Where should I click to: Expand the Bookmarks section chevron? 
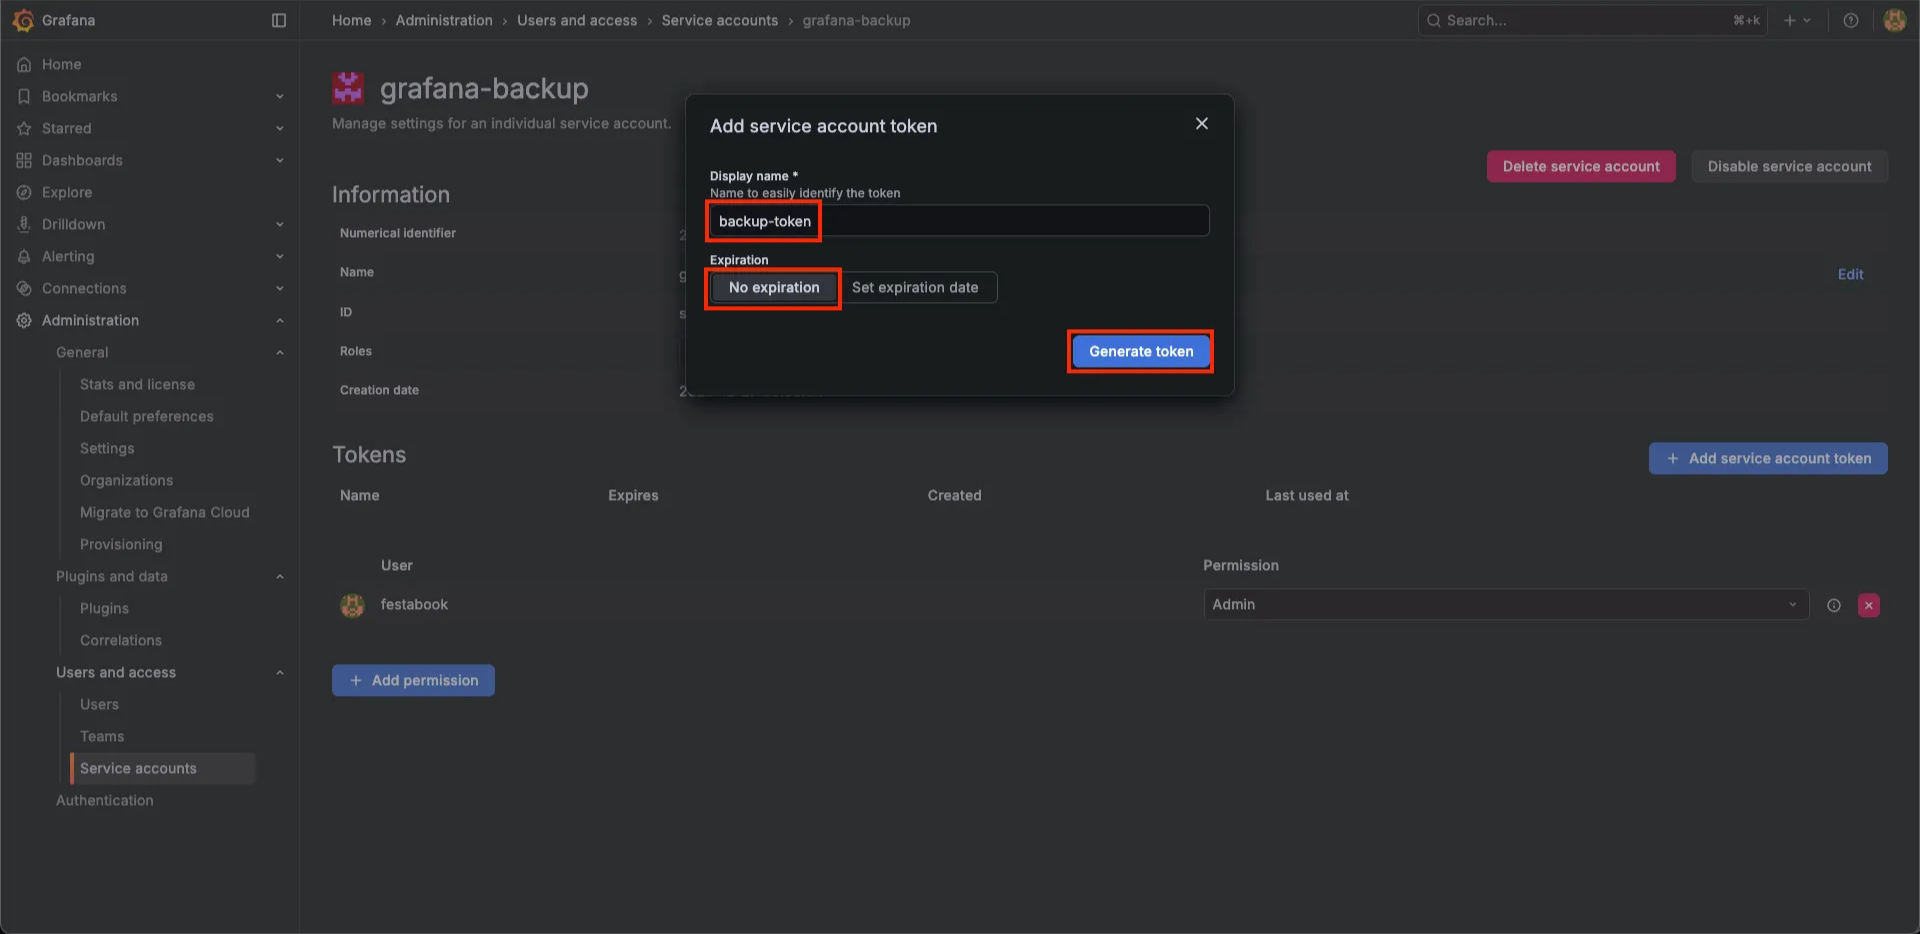280,96
